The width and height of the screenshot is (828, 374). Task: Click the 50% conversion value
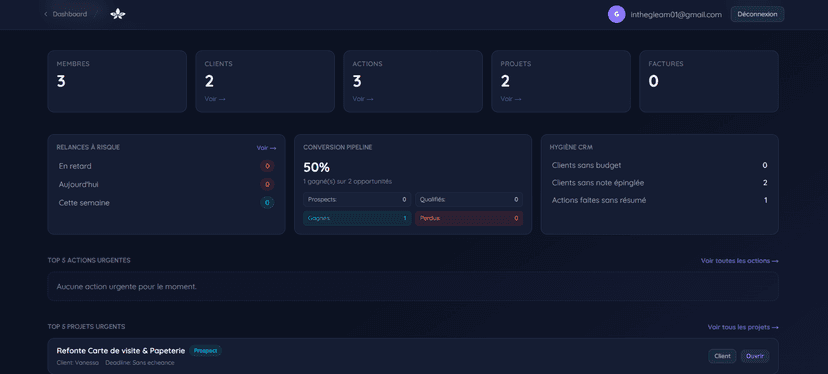[x=316, y=167]
